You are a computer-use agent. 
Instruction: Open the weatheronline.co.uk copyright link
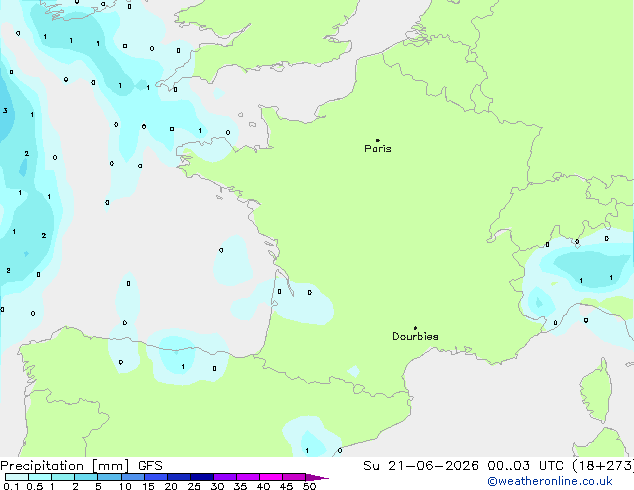point(550,482)
